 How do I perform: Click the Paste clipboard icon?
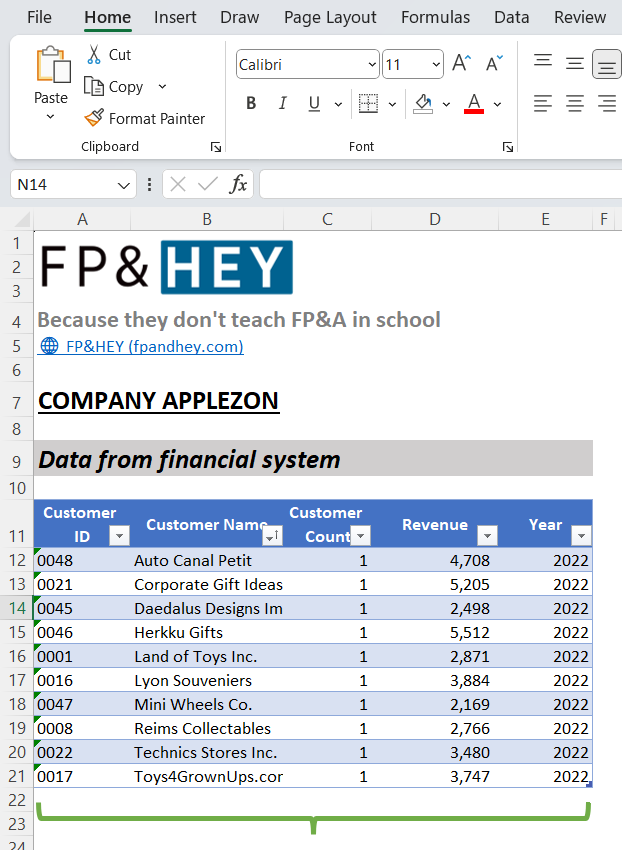(53, 65)
